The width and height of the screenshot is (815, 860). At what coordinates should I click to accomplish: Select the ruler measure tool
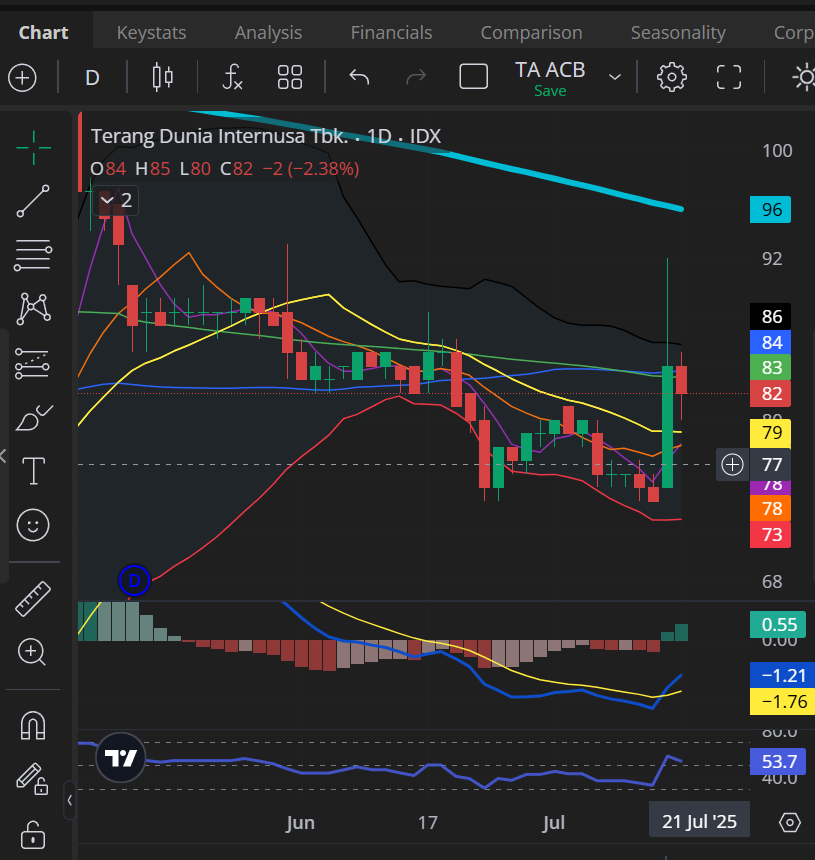[33, 599]
